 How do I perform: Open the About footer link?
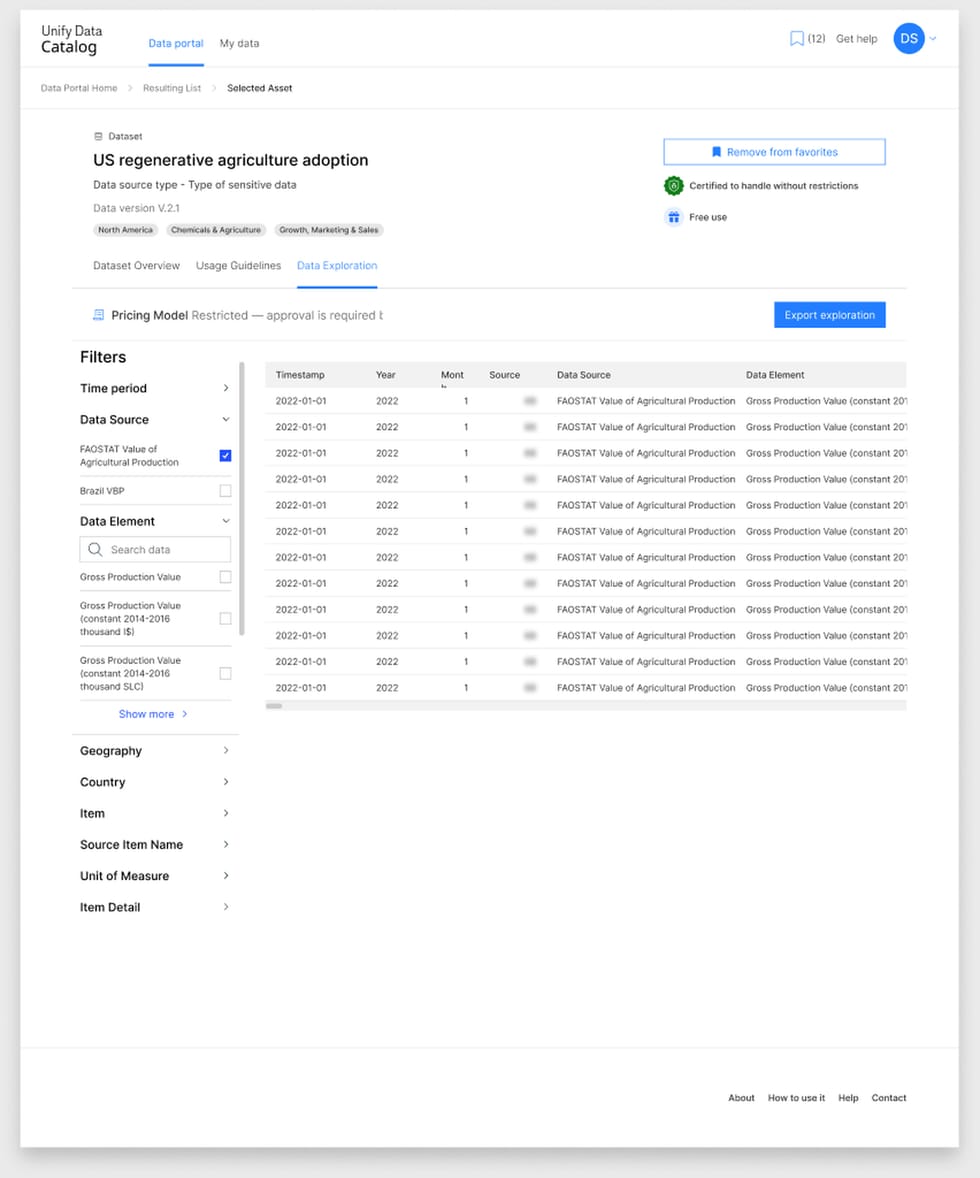pyautogui.click(x=741, y=1098)
